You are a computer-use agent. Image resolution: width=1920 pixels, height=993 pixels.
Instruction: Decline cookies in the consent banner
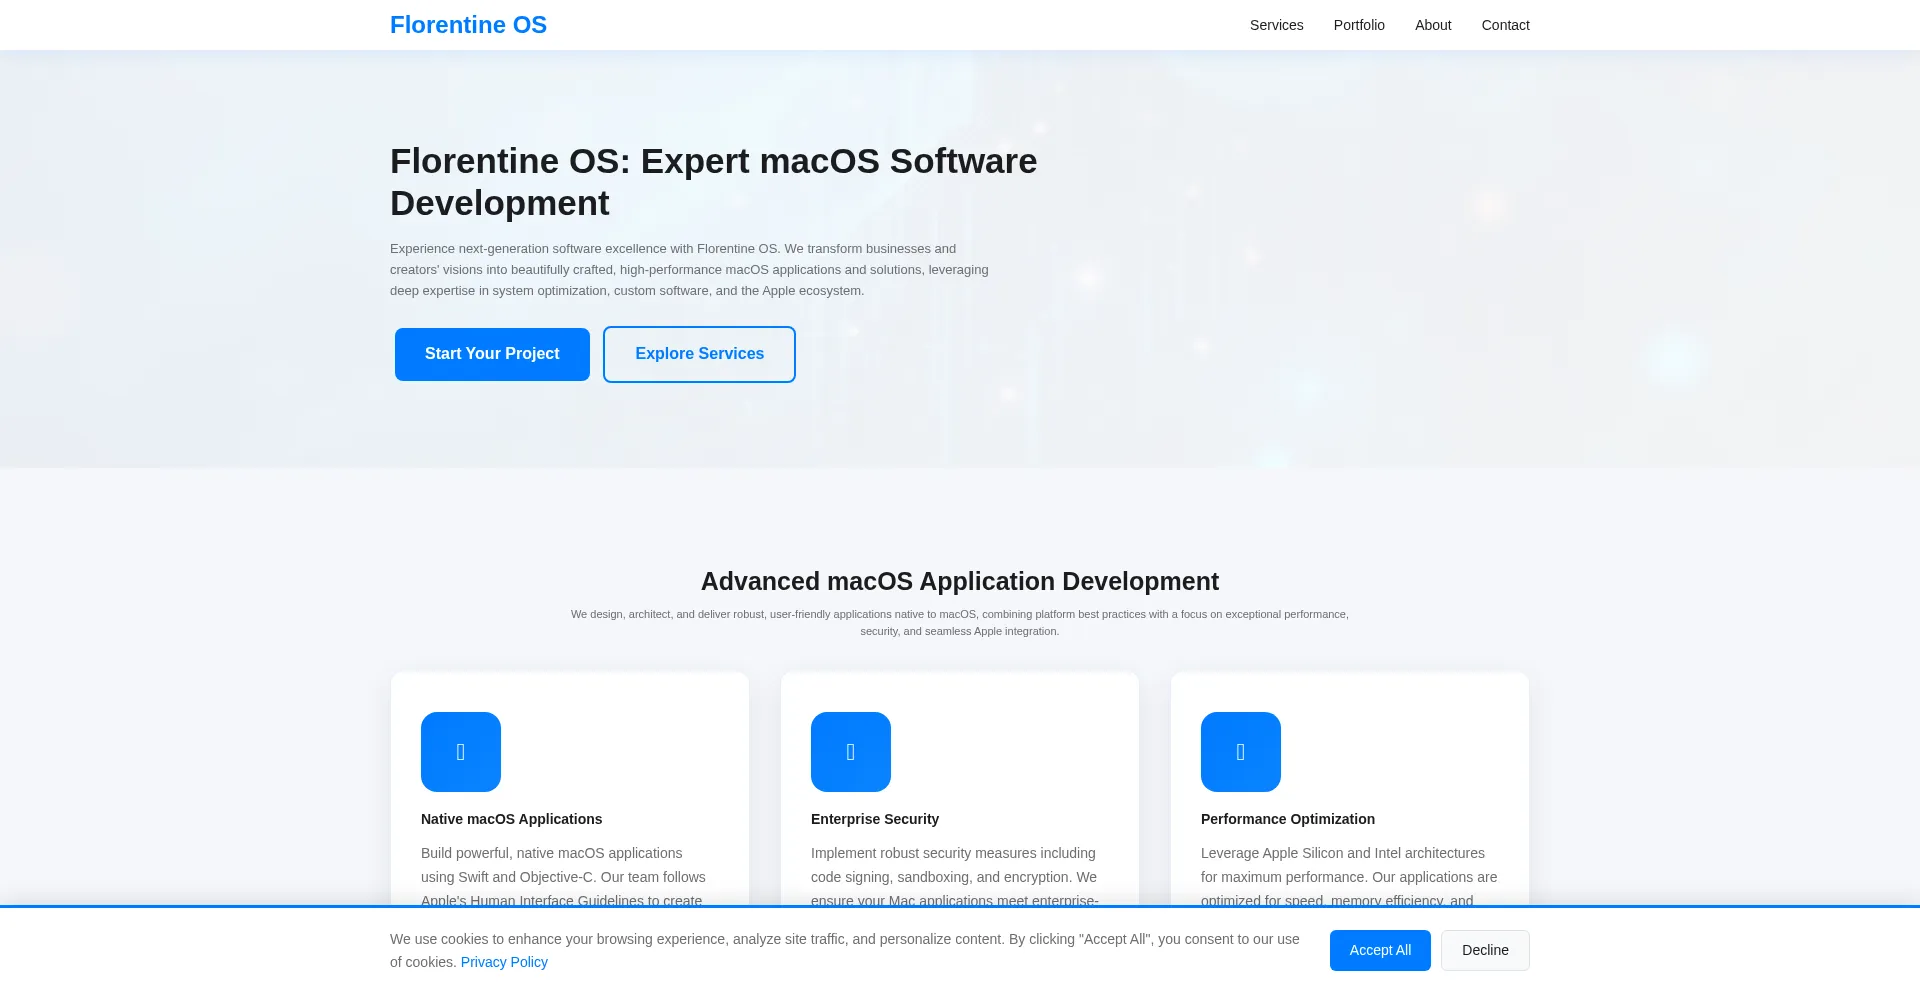click(1484, 950)
